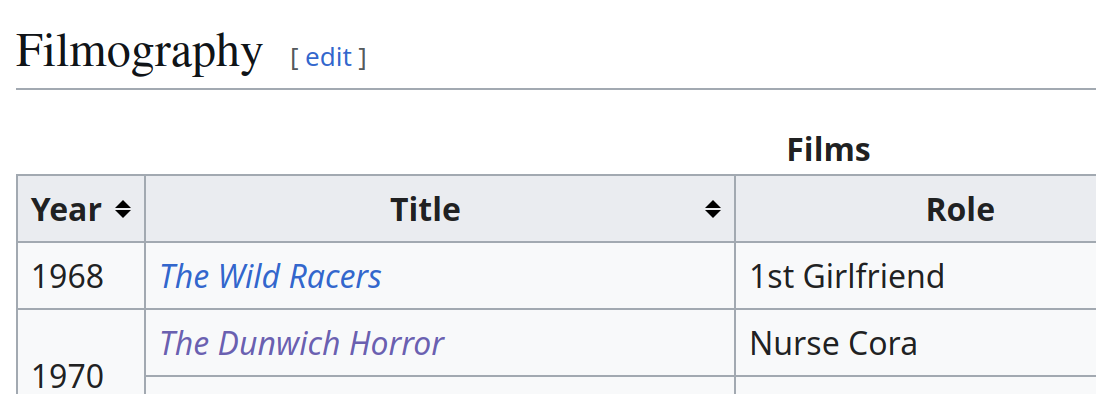Viewport: 1096px width, 394px height.
Task: Open the edit link beside Filmography
Action: click(329, 57)
